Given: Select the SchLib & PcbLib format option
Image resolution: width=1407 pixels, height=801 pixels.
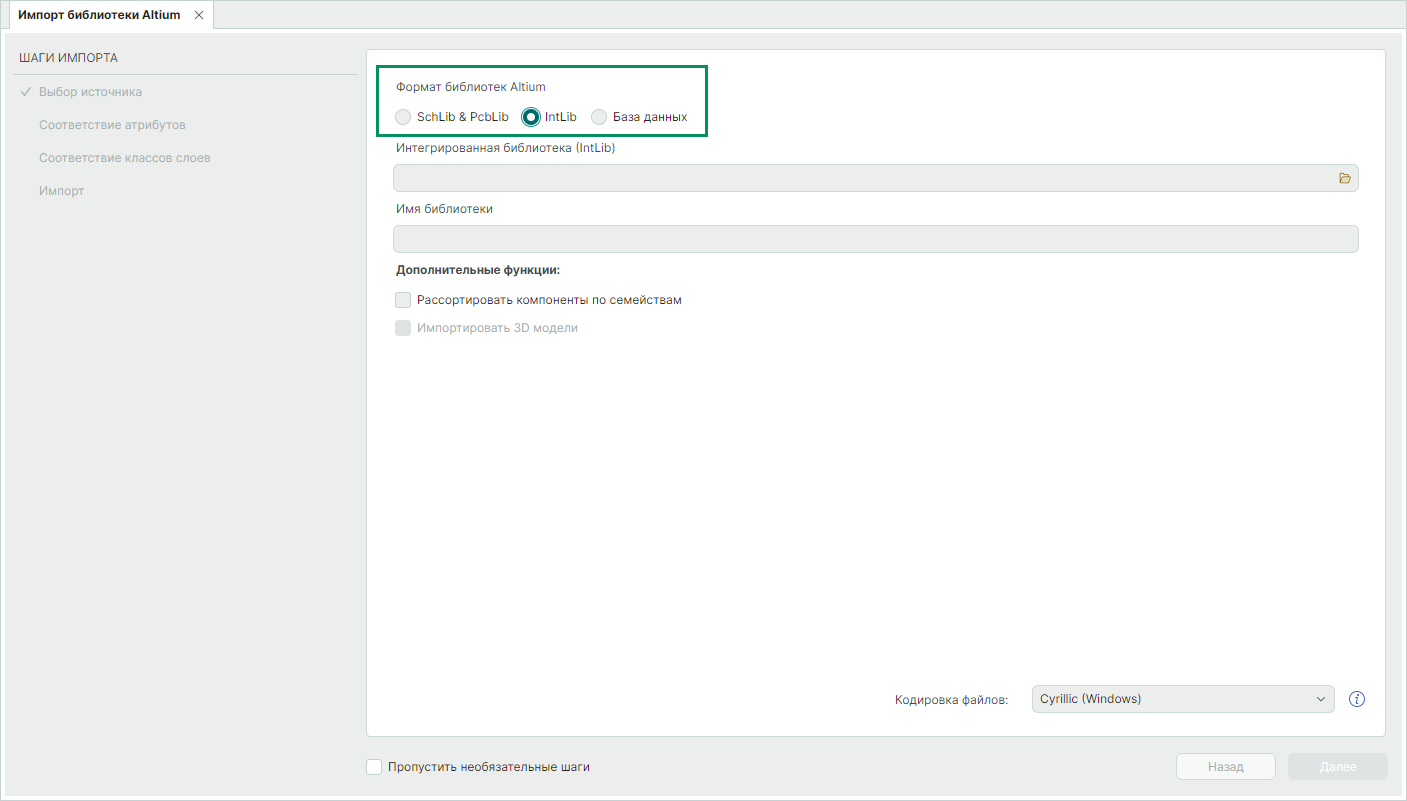Looking at the screenshot, I should click(x=403, y=117).
